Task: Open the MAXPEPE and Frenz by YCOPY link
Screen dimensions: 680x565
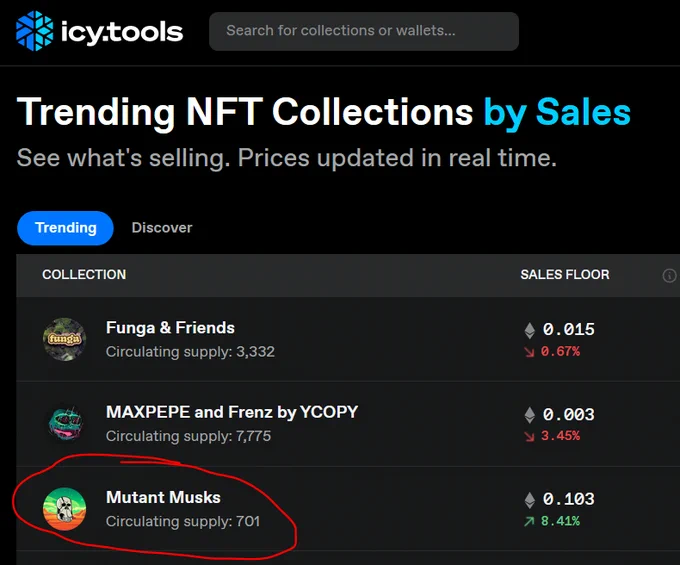Action: pos(232,412)
